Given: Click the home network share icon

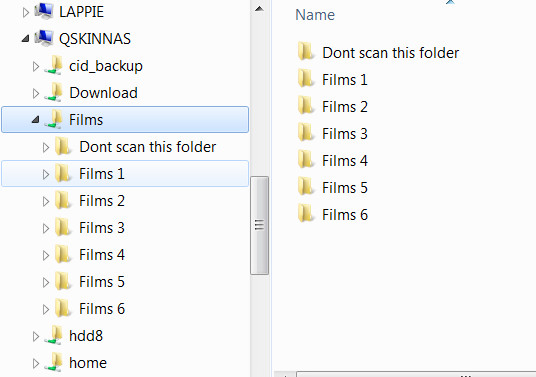Looking at the screenshot, I should tap(53, 362).
